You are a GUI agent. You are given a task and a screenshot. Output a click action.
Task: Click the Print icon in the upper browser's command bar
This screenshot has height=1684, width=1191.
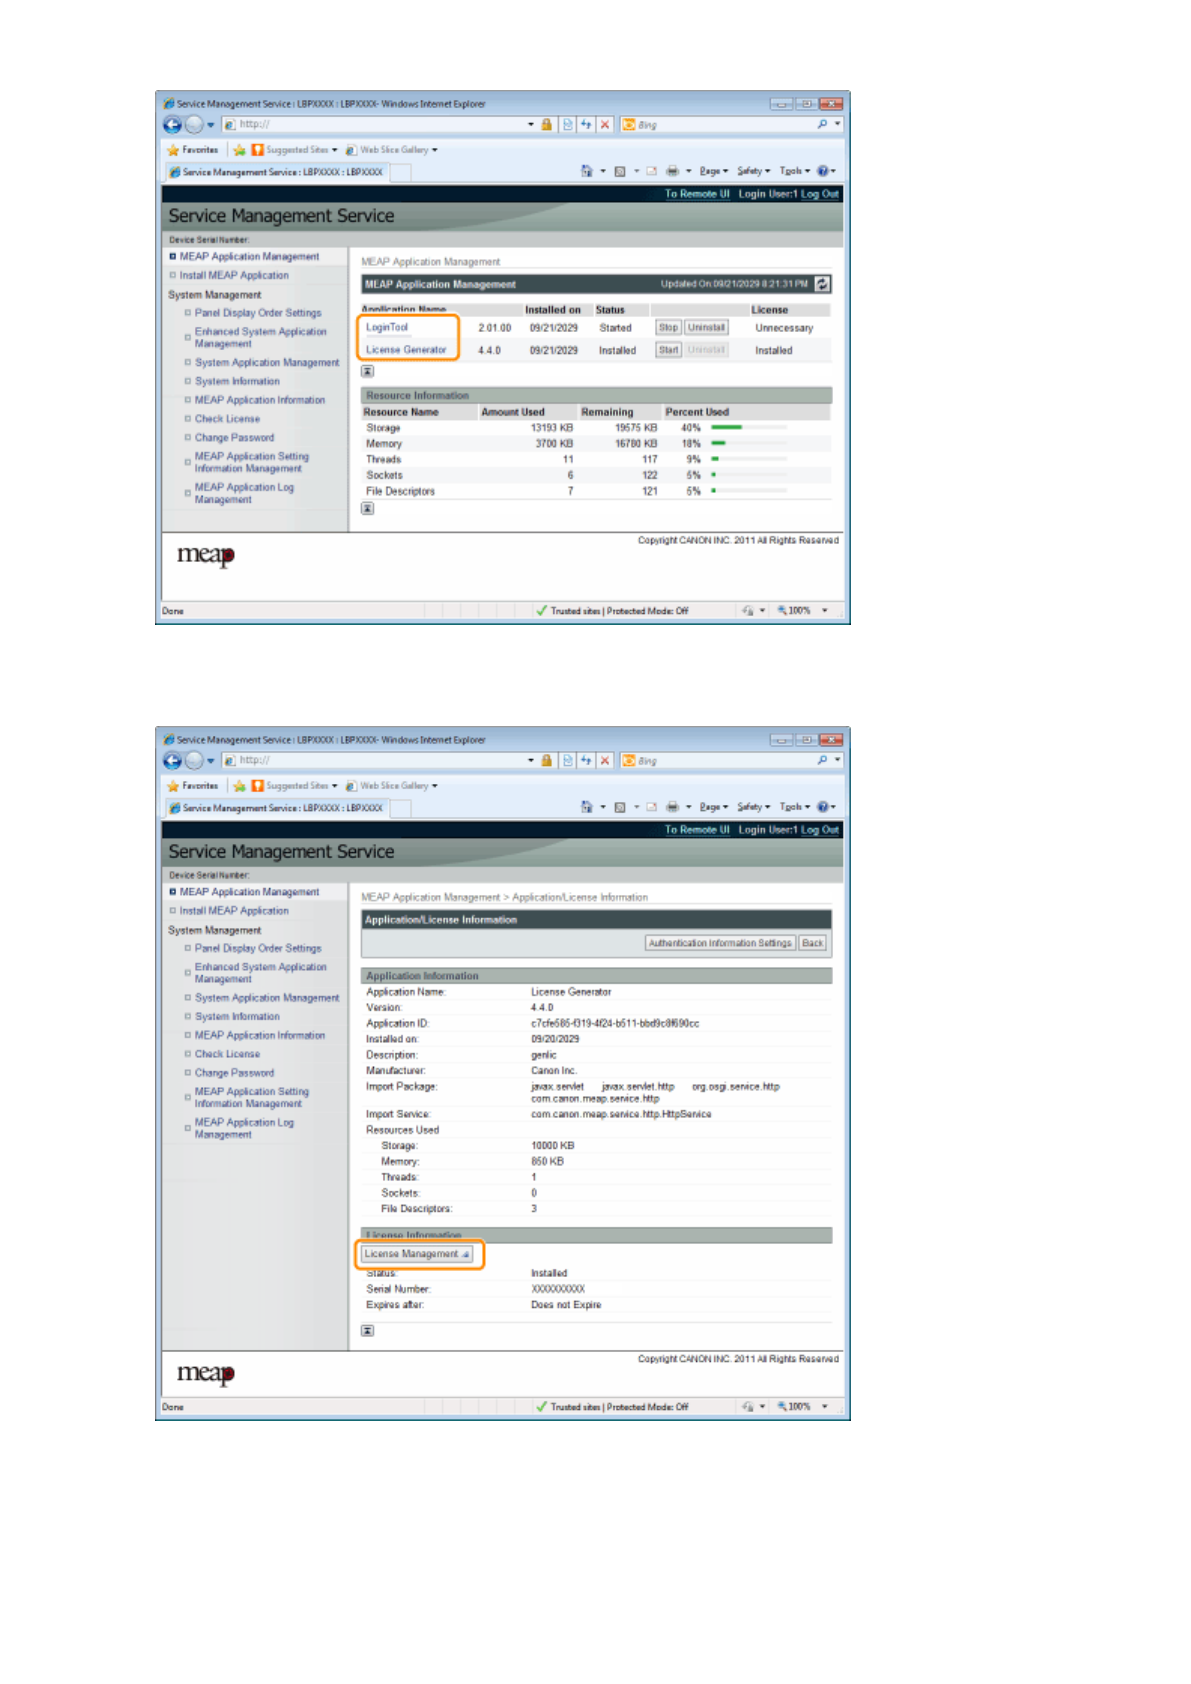(x=673, y=171)
